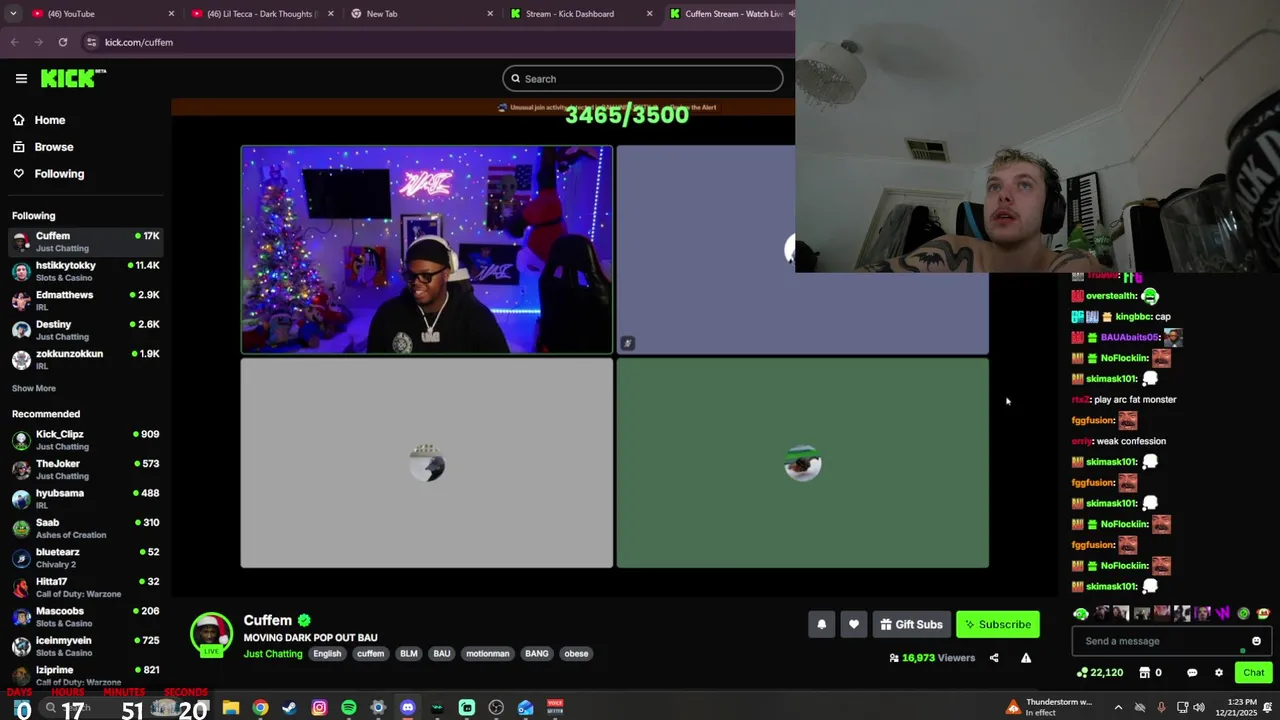The width and height of the screenshot is (1280, 720).
Task: Click the muted icon on top-right tile
Action: click(x=627, y=343)
